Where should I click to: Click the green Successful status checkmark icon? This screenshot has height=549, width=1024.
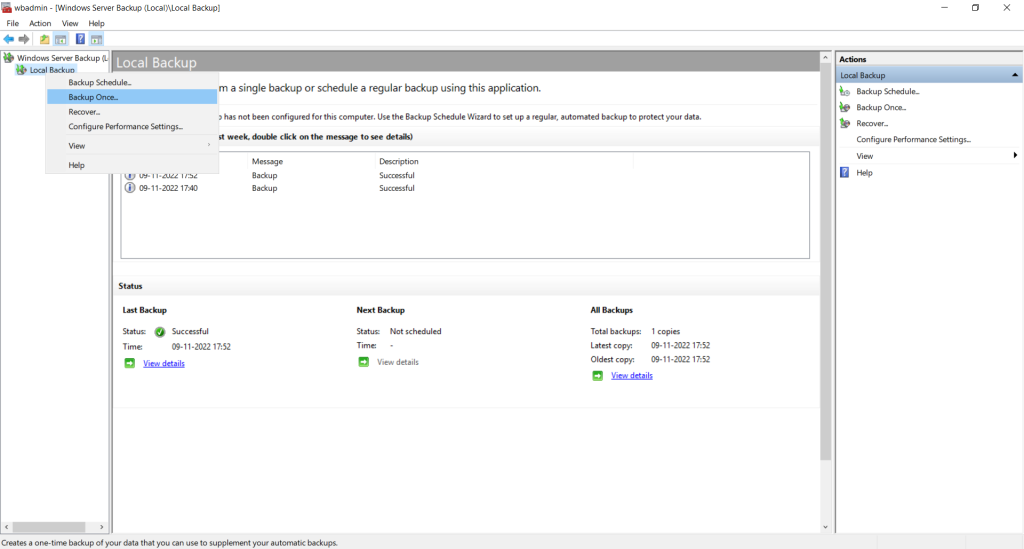(x=159, y=332)
